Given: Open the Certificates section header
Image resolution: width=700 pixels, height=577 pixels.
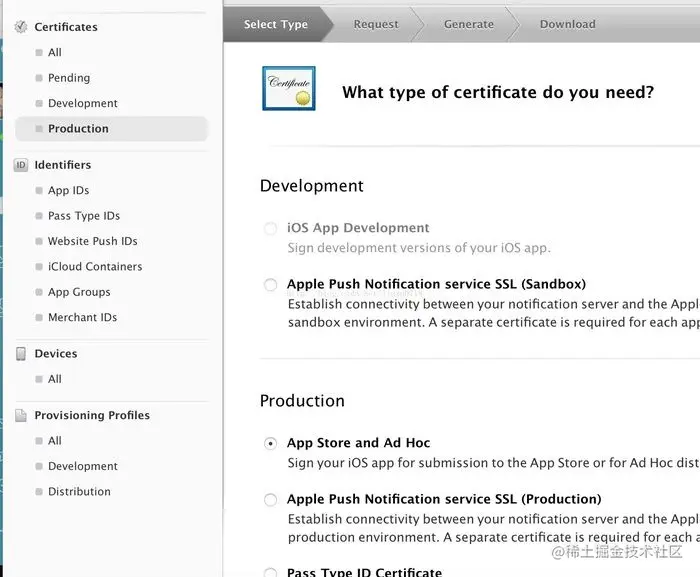Looking at the screenshot, I should 66,27.
